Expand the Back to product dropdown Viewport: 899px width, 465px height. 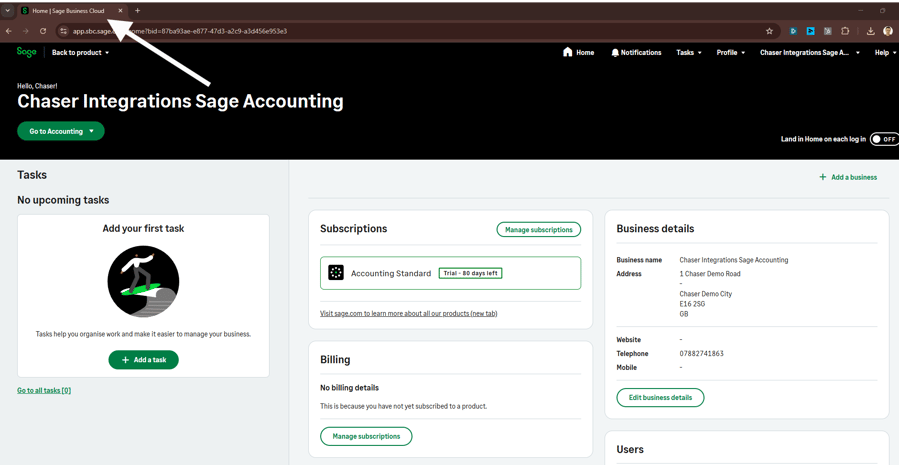click(80, 52)
